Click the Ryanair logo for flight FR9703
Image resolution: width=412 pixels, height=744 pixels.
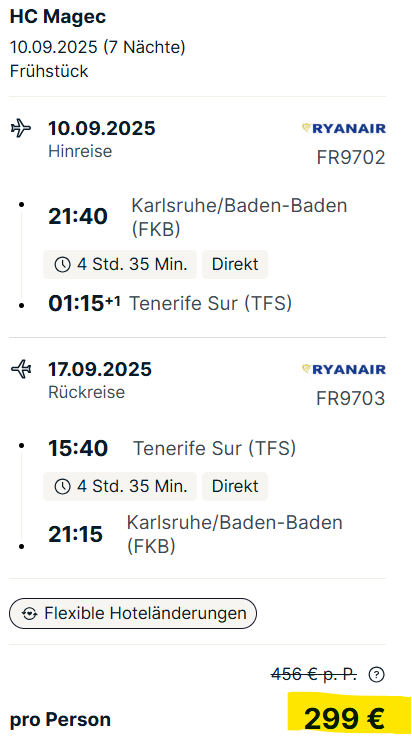(344, 369)
